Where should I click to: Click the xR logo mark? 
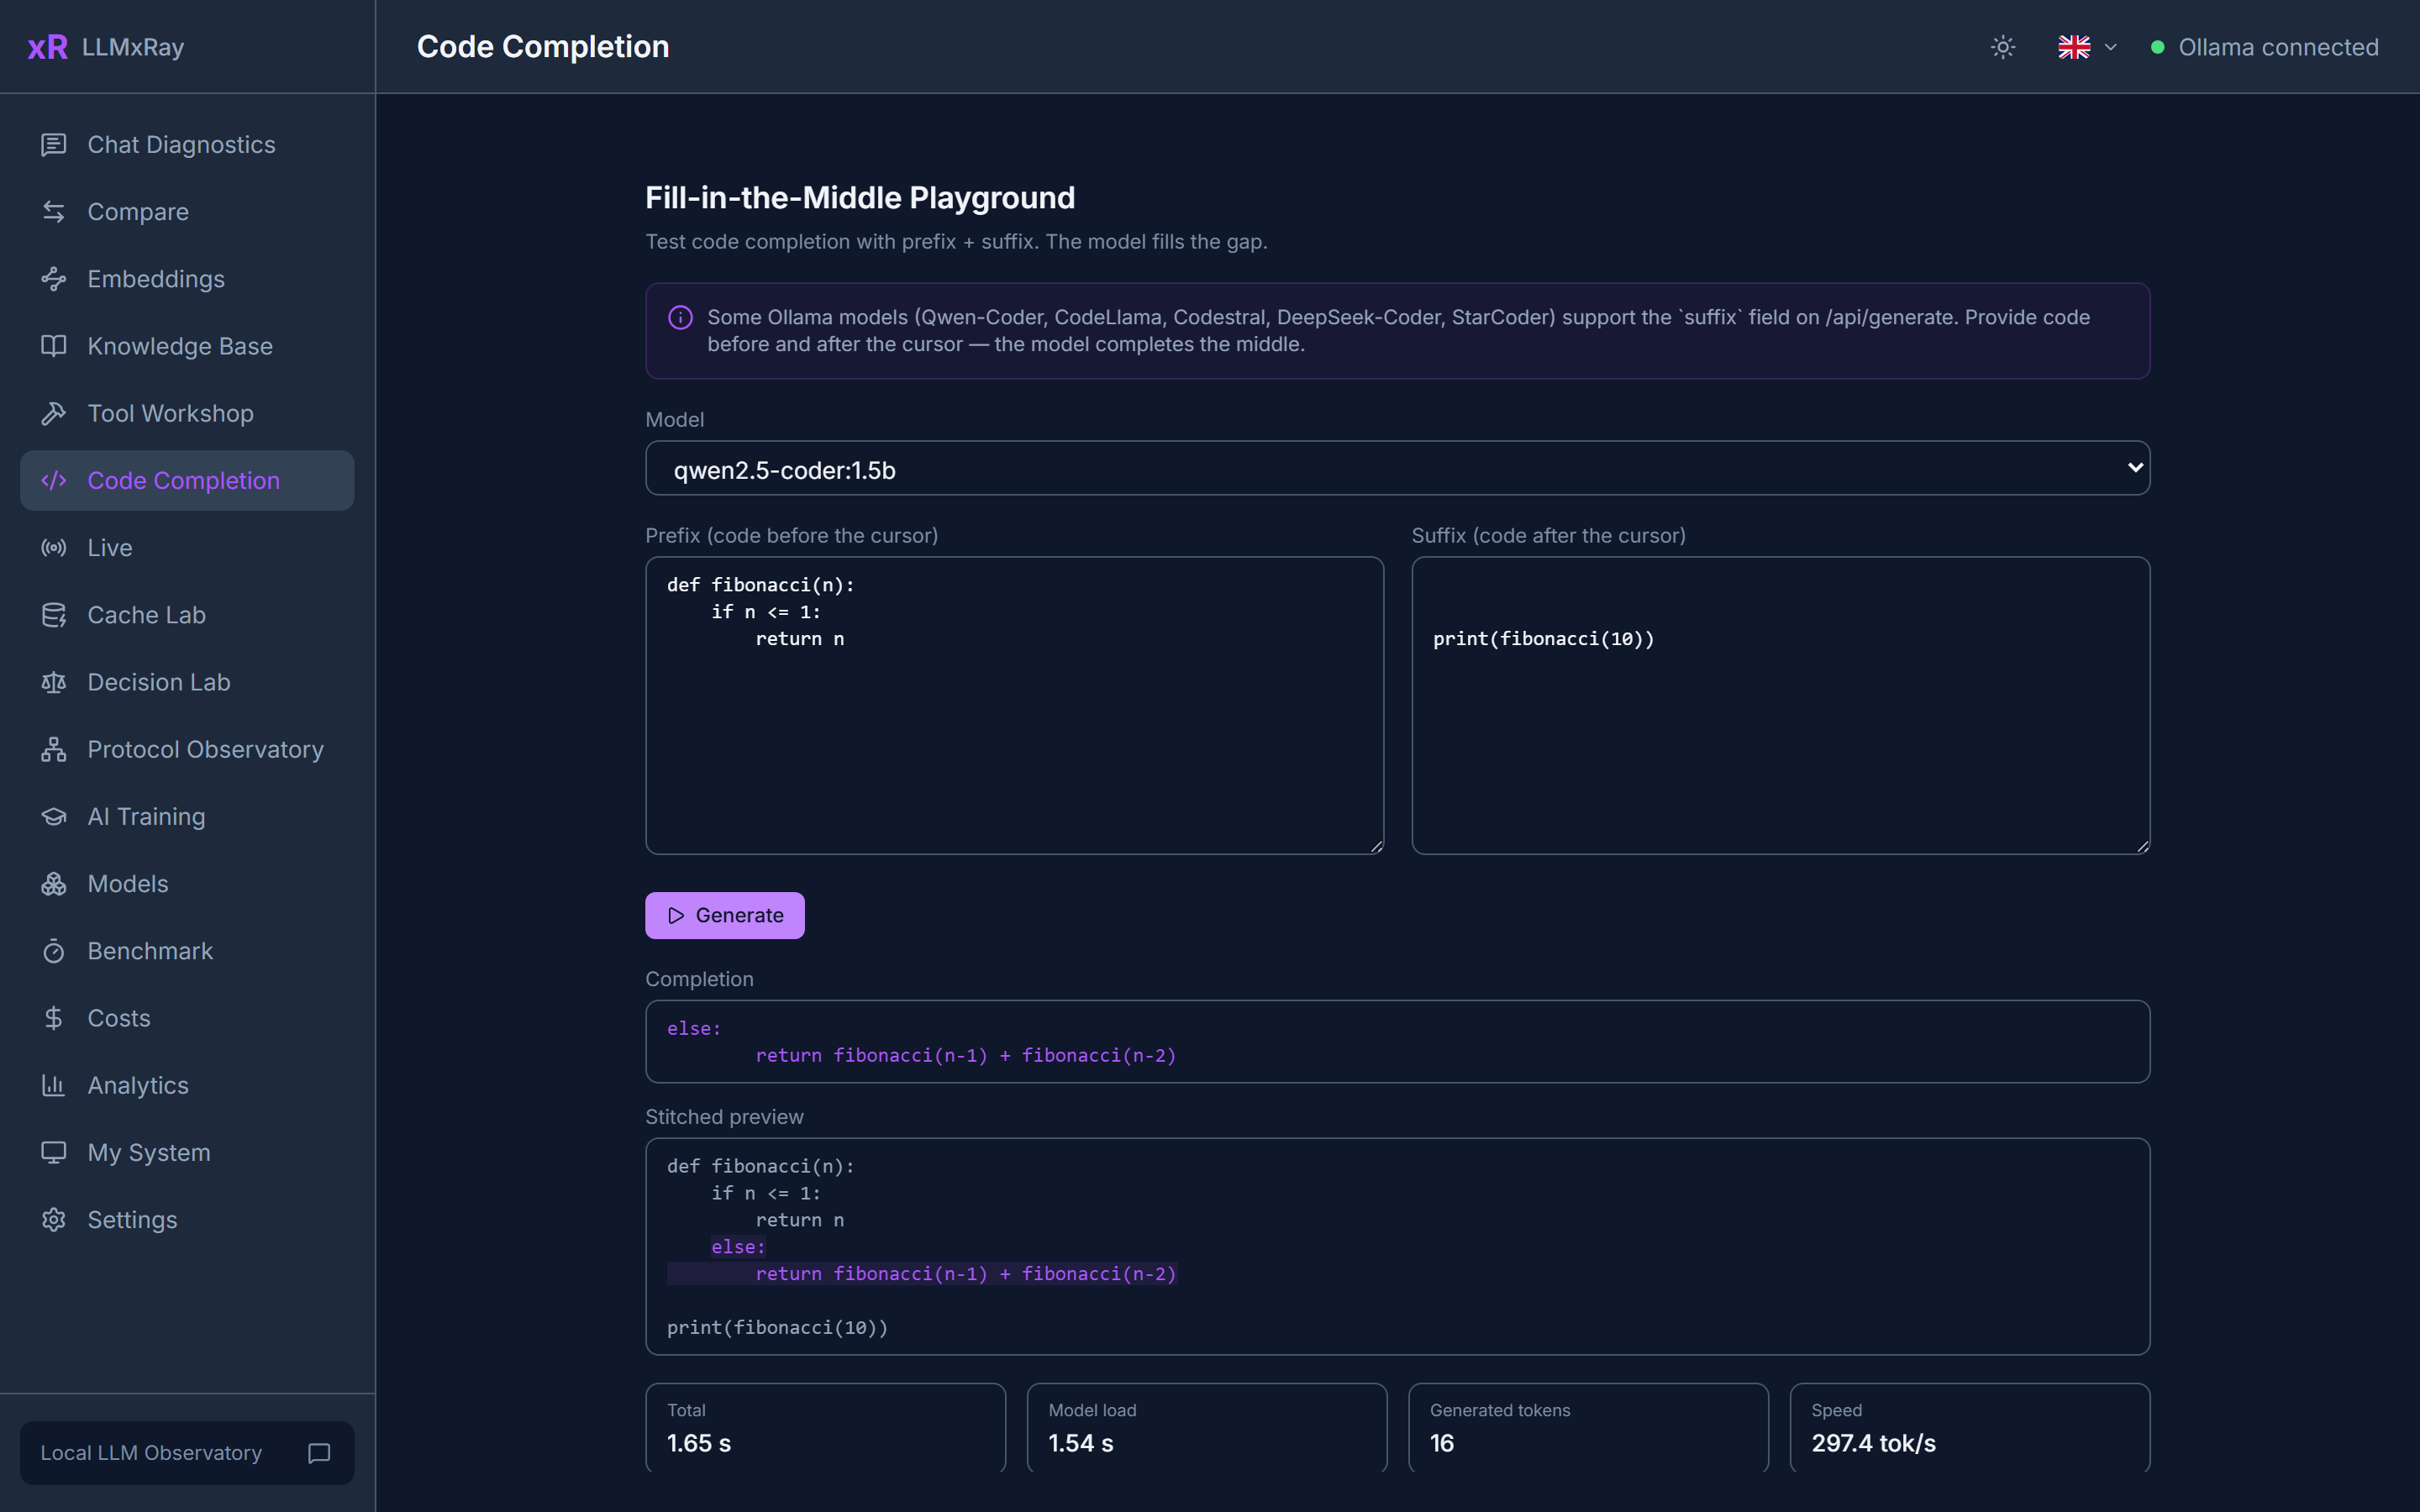click(x=48, y=47)
